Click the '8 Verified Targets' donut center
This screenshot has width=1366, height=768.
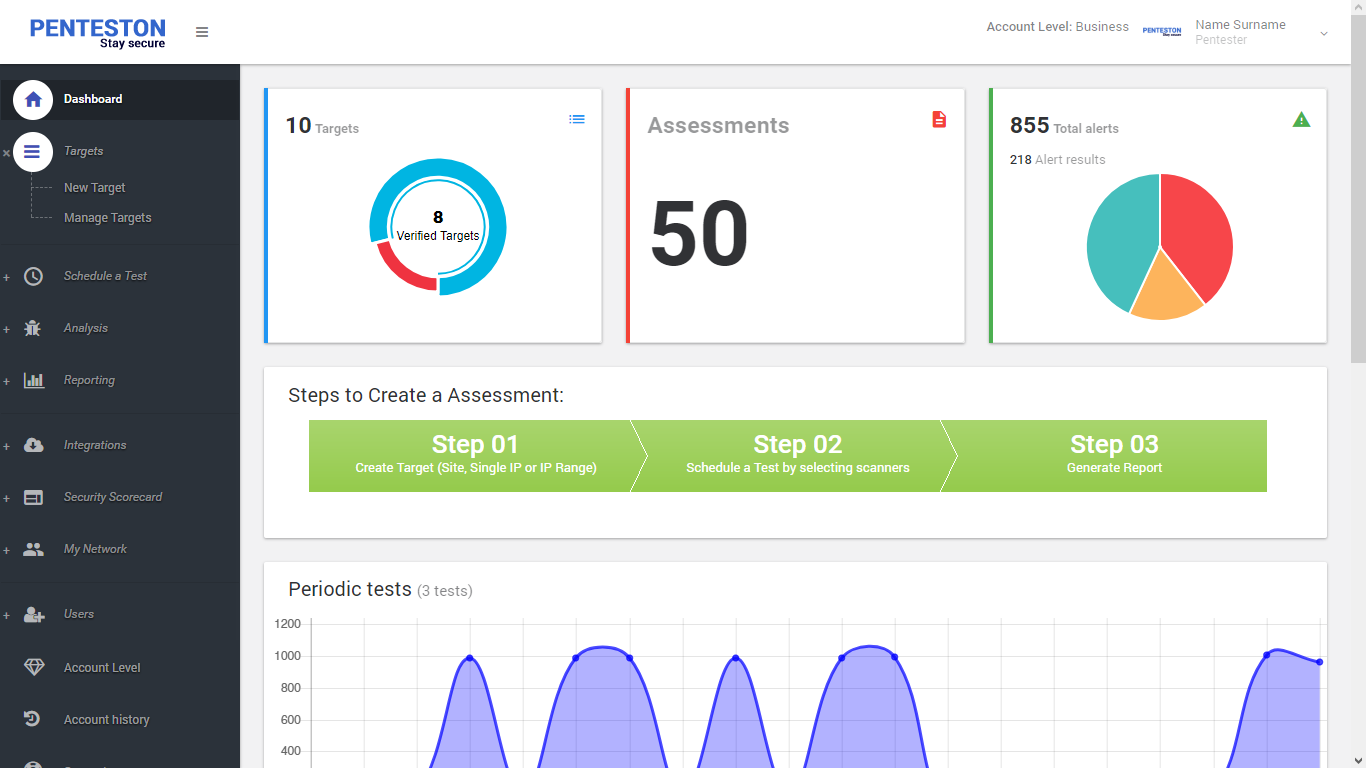pos(438,225)
